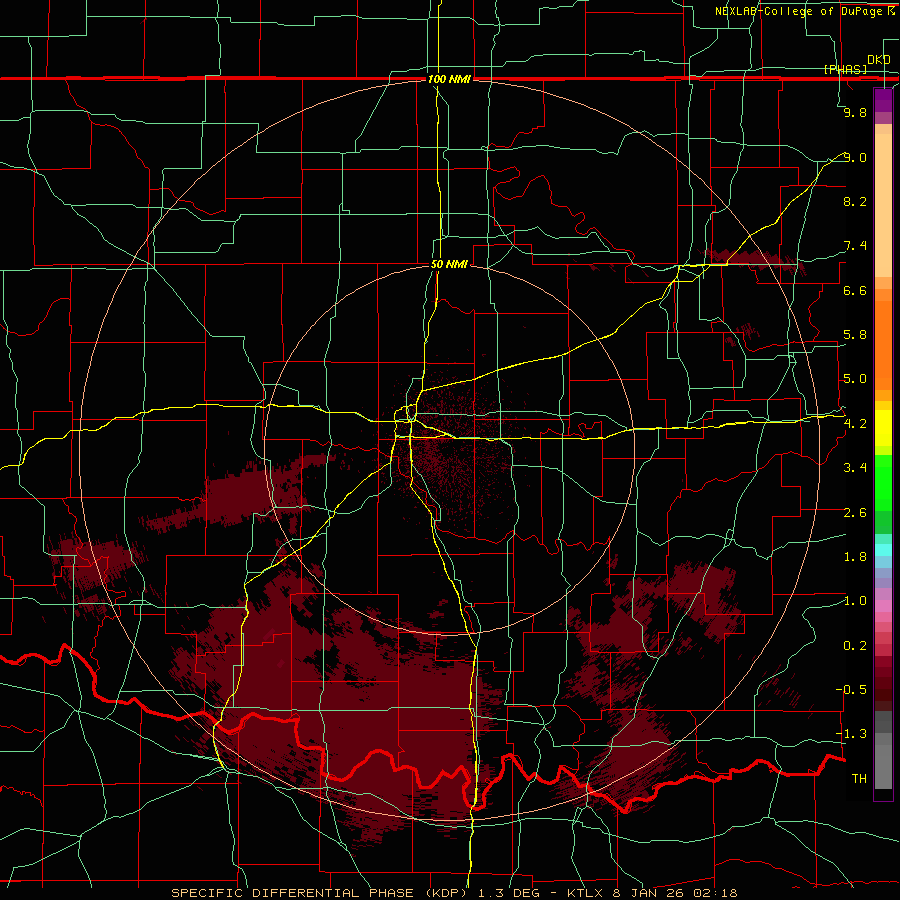Viewport: 900px width, 900px height.
Task: Pick the pink segment of the color bar
Action: pyautogui.click(x=883, y=606)
